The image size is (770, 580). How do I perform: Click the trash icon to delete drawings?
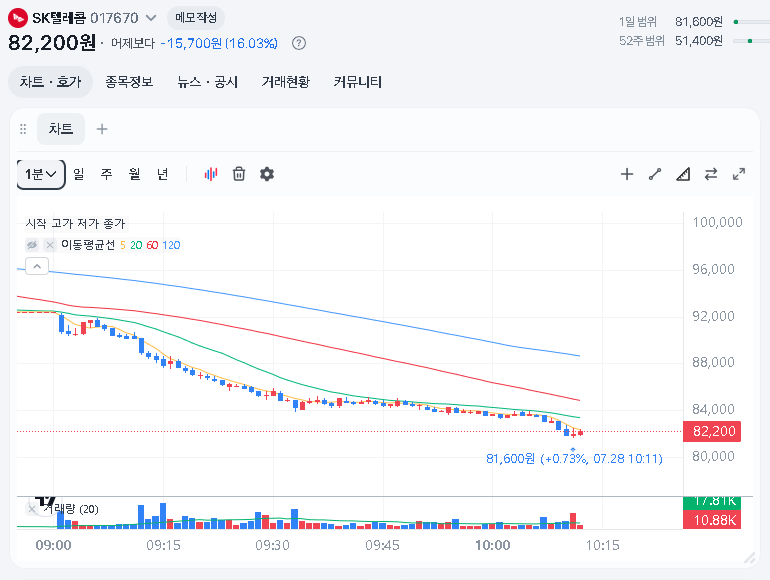239,174
